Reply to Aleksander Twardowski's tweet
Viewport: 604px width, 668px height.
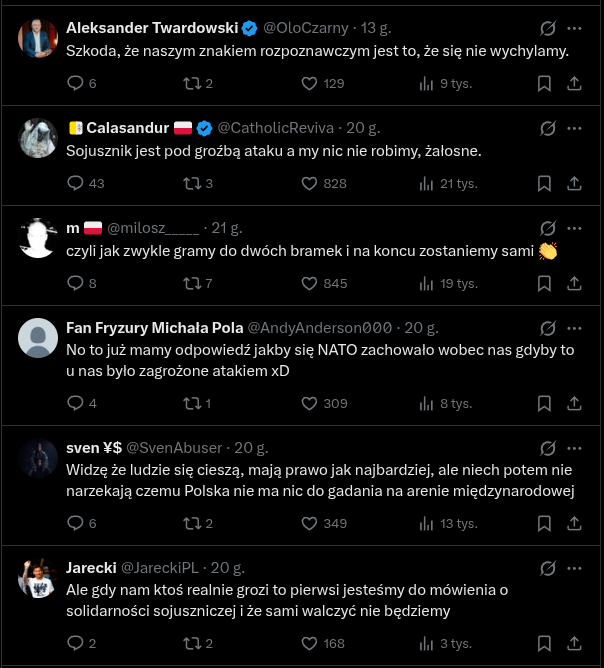[x=76, y=84]
